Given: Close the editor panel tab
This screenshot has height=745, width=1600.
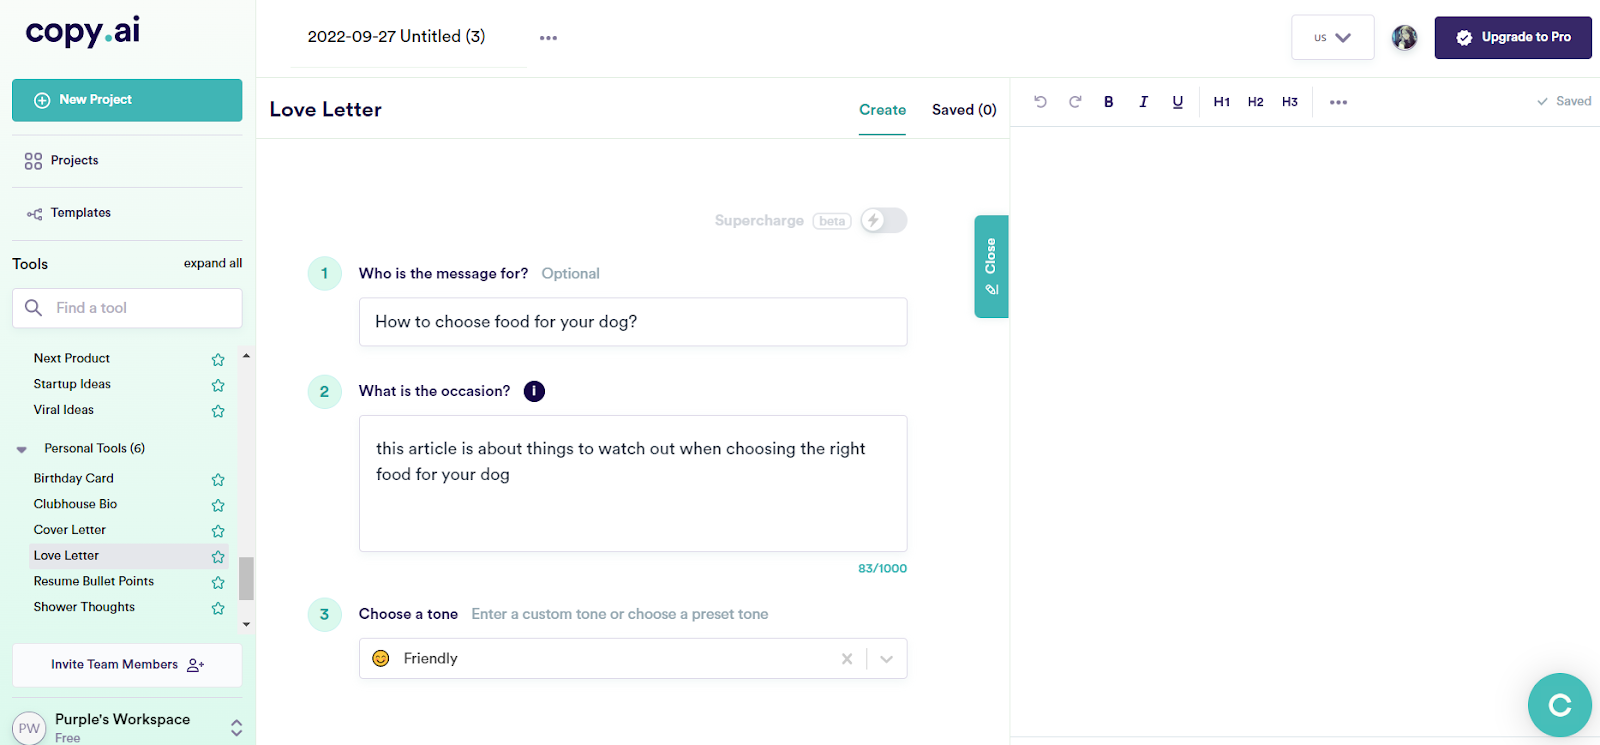Looking at the screenshot, I should [x=991, y=266].
